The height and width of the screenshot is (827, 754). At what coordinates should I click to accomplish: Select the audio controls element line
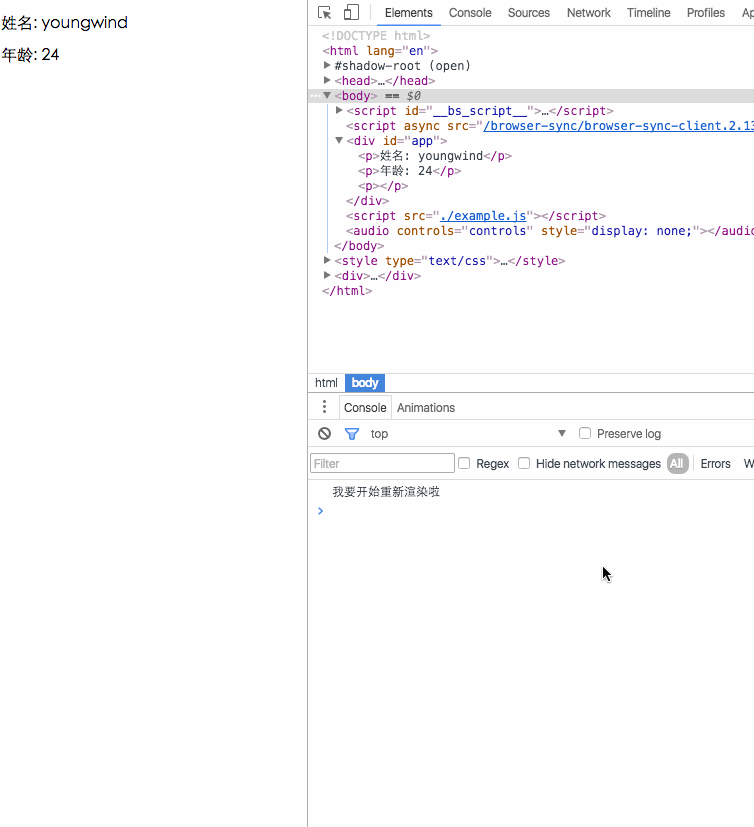[x=550, y=231]
